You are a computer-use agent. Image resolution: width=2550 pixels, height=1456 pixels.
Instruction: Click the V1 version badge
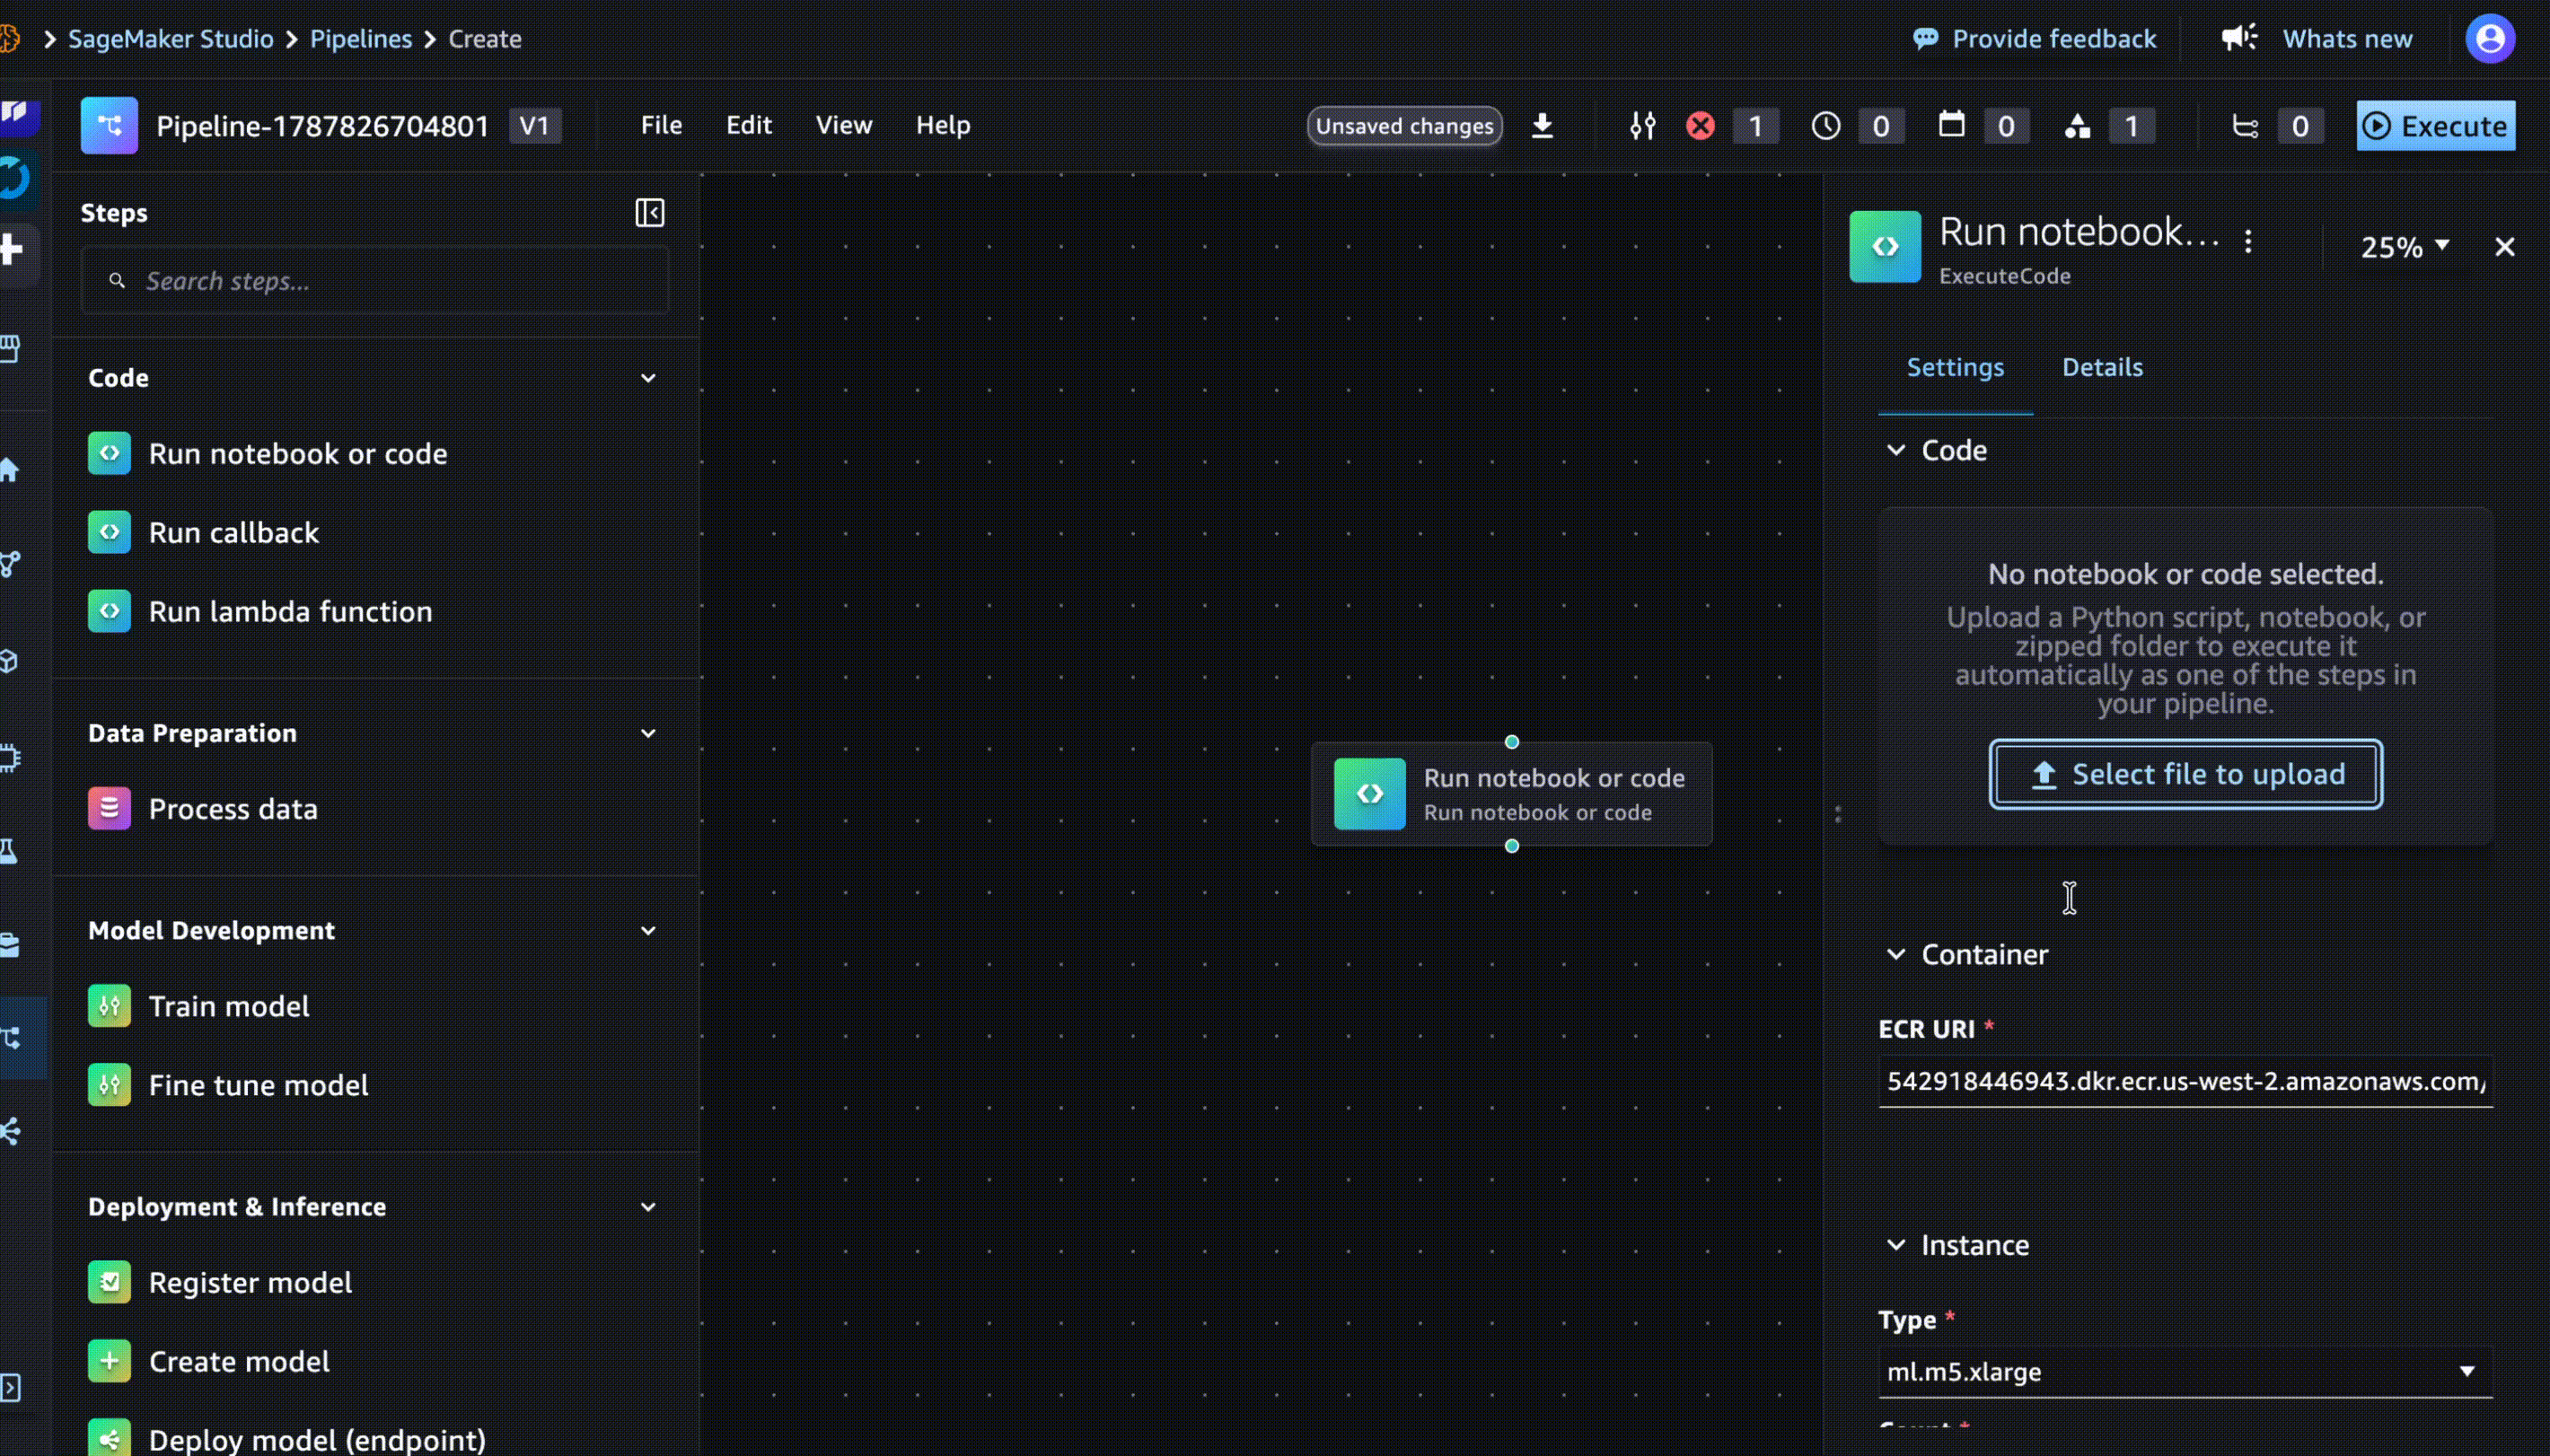coord(535,126)
